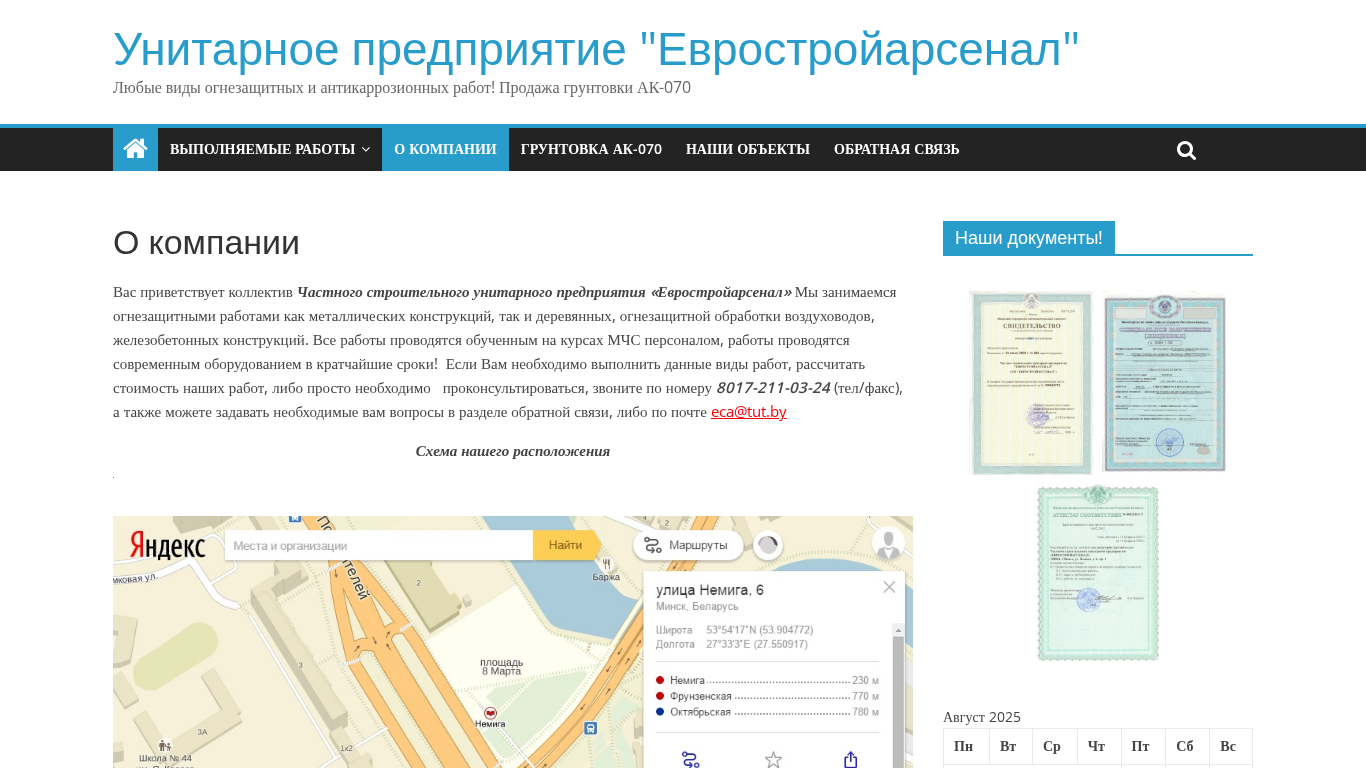Bookmark the place with the star icon
Image resolution: width=1366 pixels, height=768 pixels.
click(x=773, y=760)
